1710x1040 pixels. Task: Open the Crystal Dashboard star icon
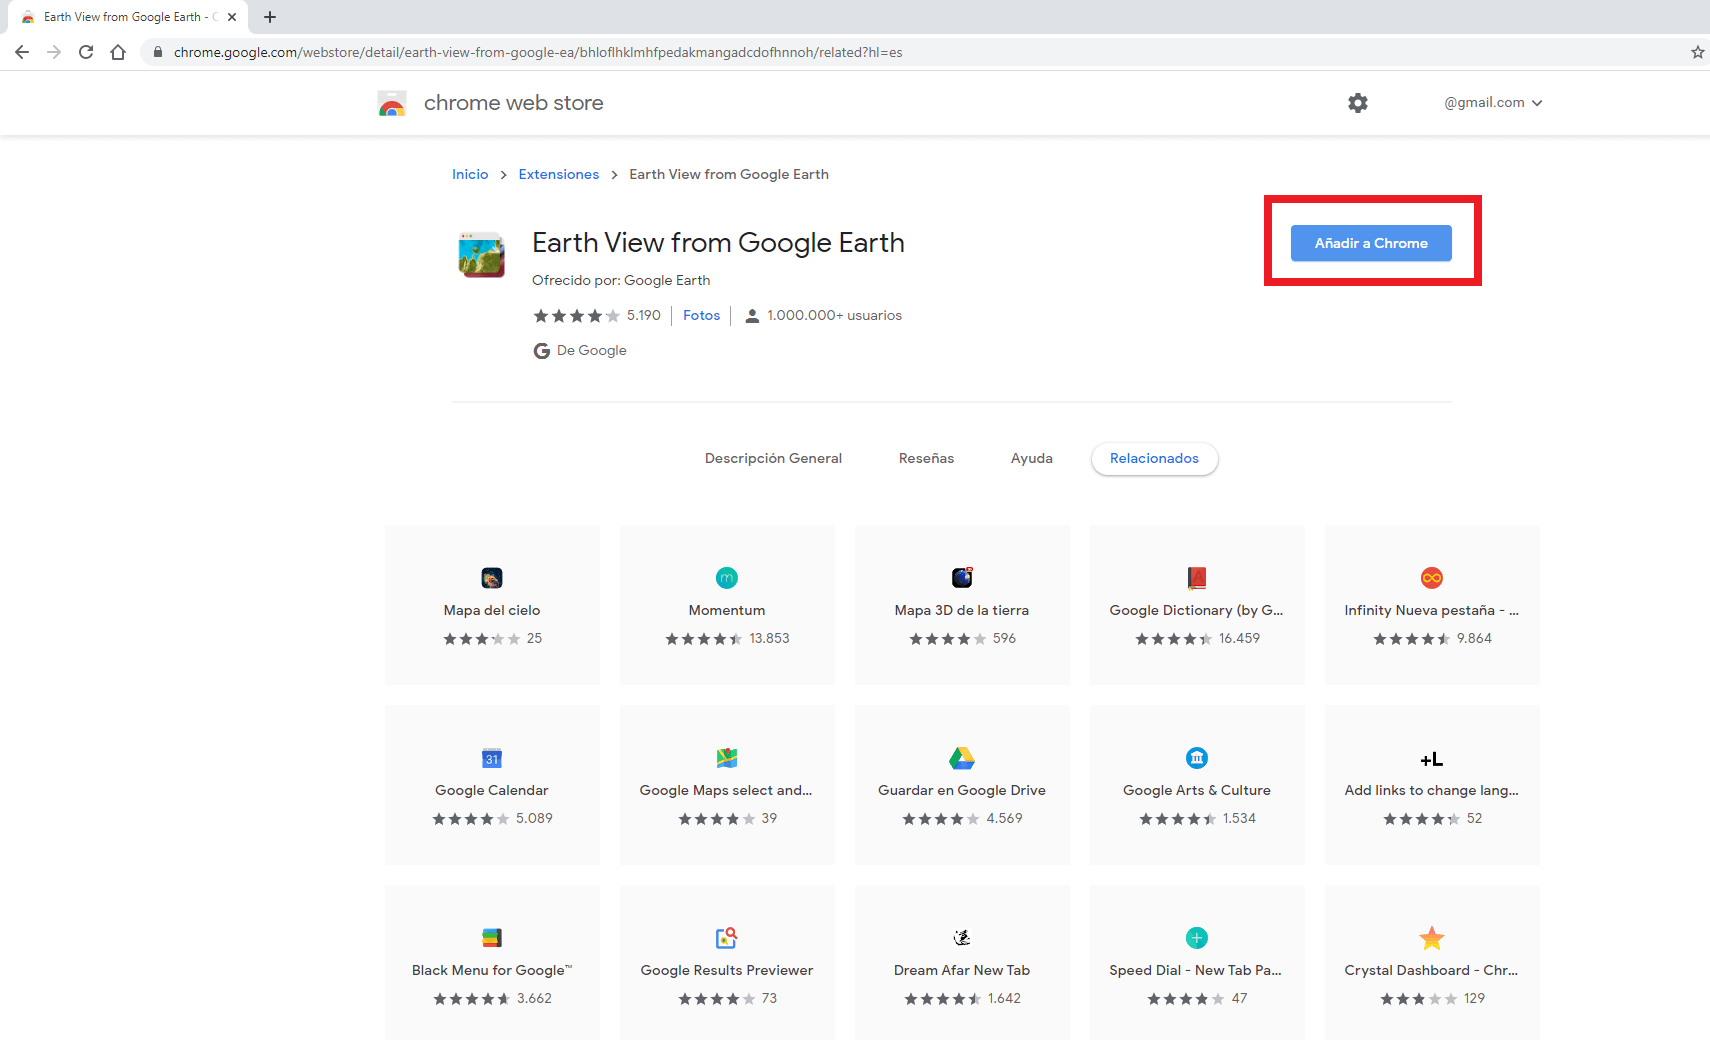coord(1432,938)
